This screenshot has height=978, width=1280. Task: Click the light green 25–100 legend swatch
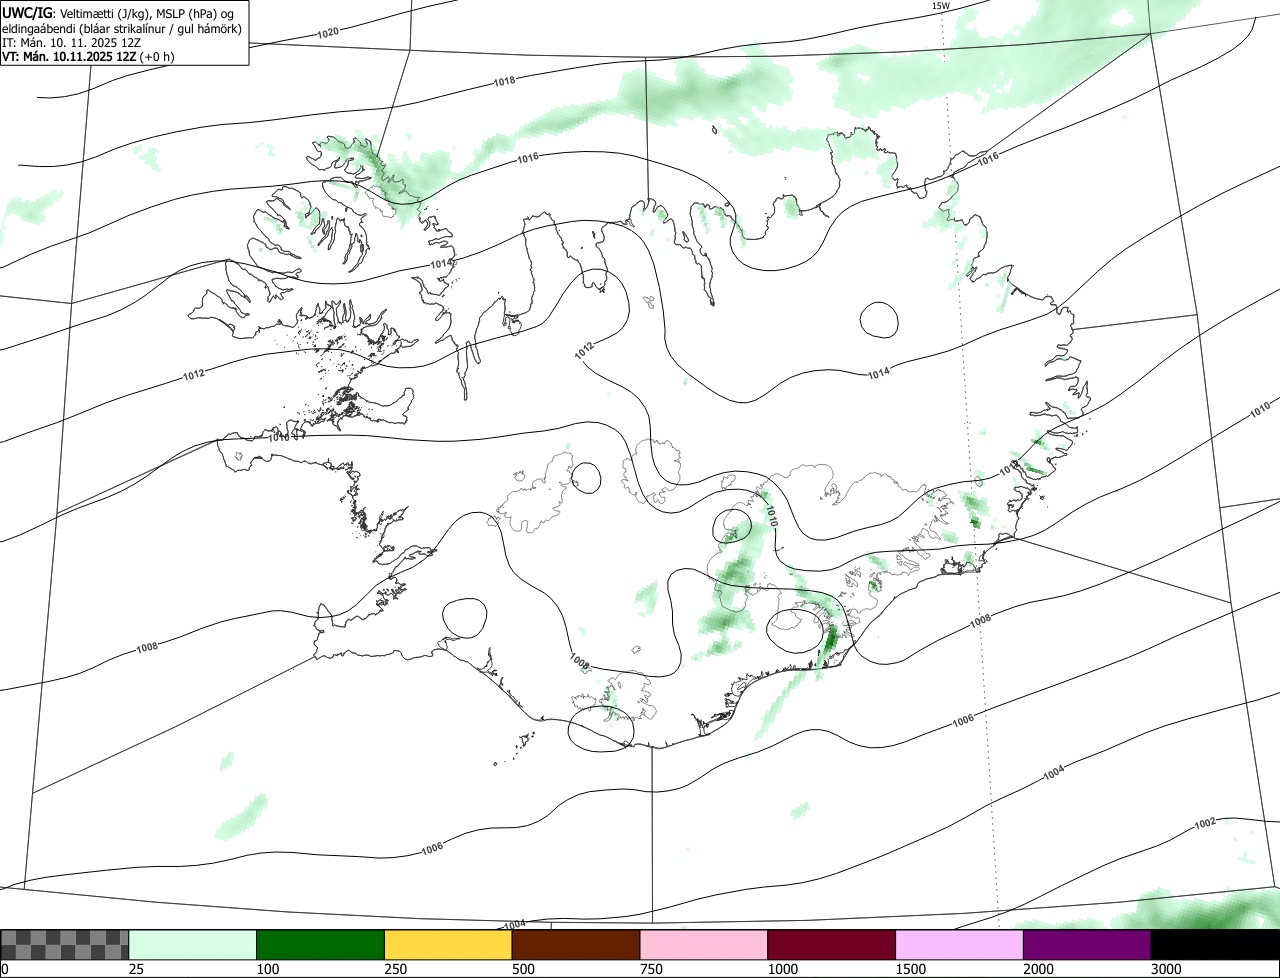pos(193,944)
